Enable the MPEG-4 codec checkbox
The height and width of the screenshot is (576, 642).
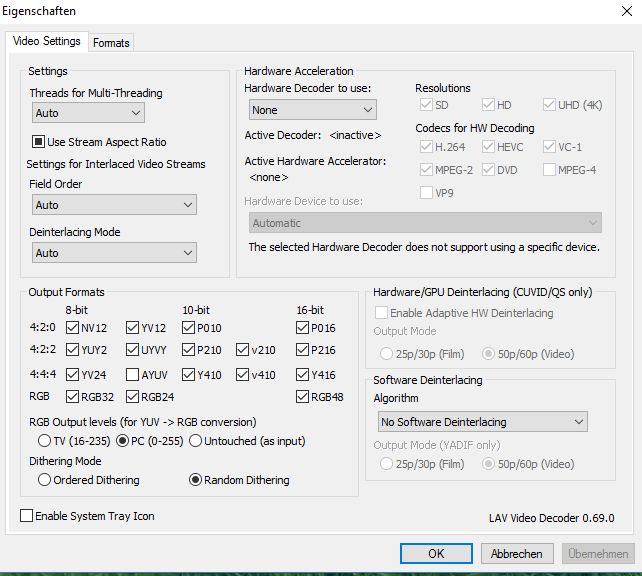[549, 169]
